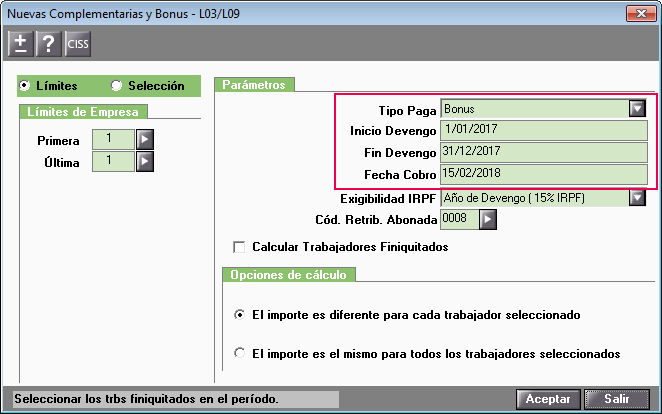Image resolution: width=662 pixels, height=414 pixels.
Task: Click the Última company number field
Action: coord(113,162)
